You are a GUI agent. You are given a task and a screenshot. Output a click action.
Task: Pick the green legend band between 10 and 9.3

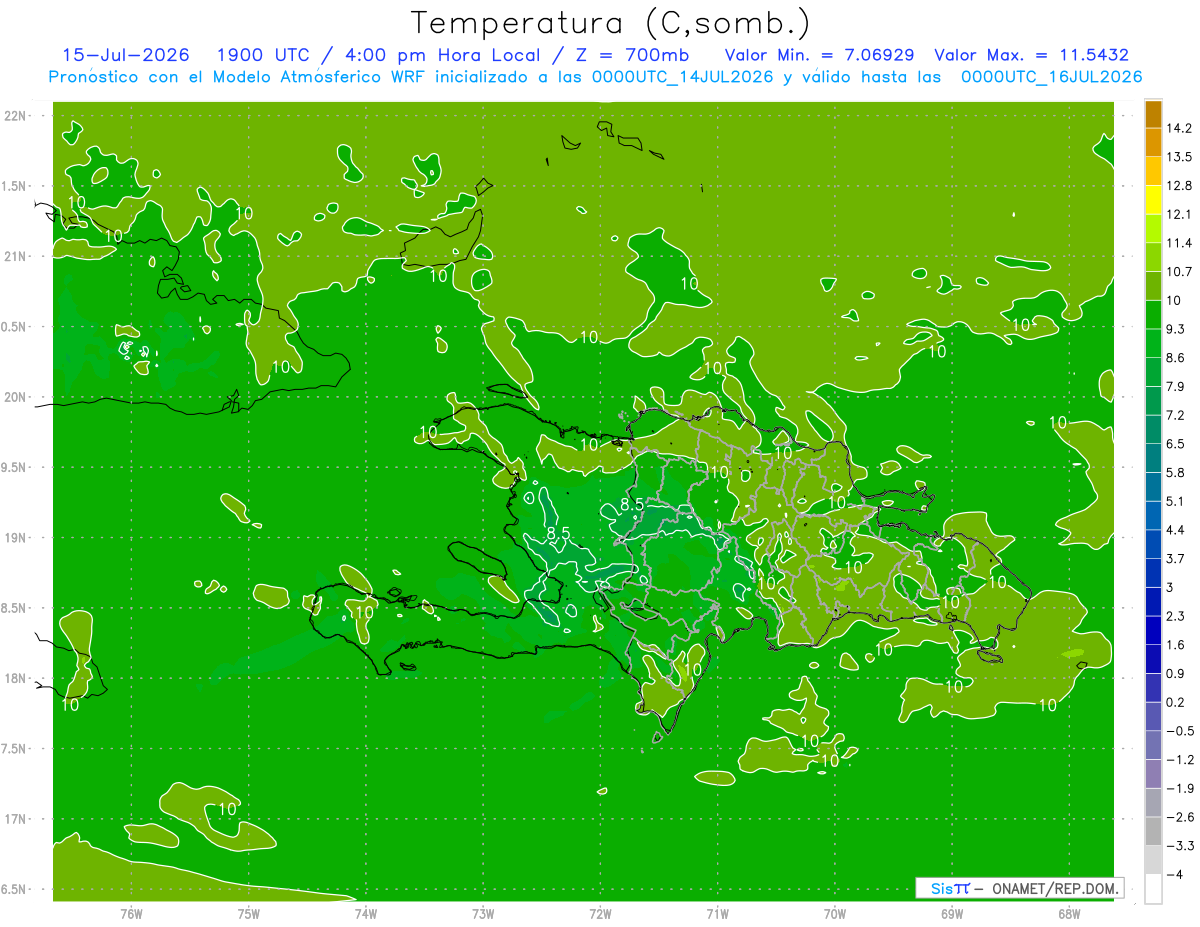point(1153,315)
